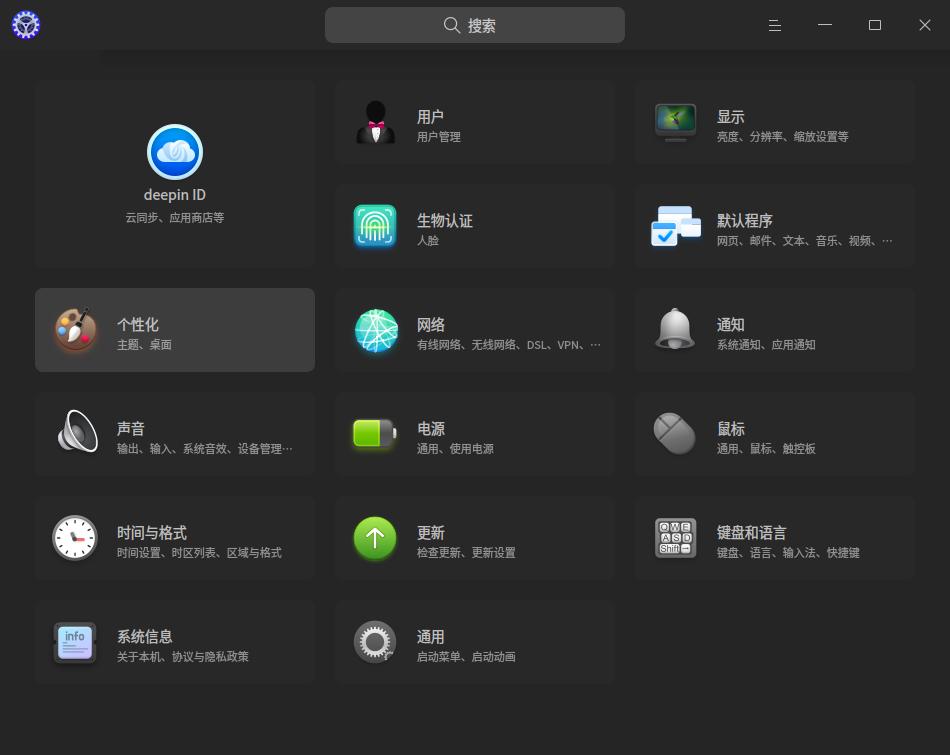950x755 pixels.
Task: Select the 电源 title label
Action: (431, 429)
